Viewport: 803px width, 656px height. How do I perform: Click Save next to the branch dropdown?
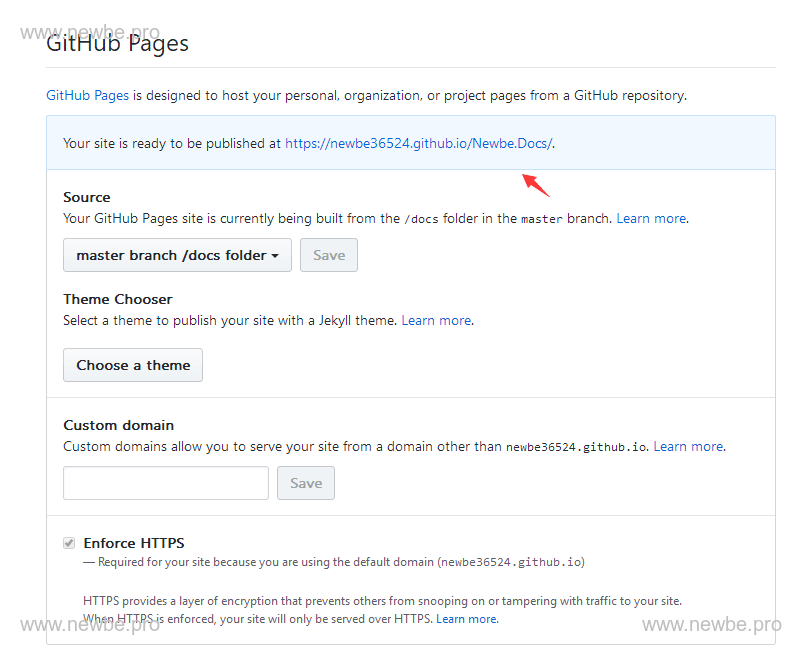point(329,255)
